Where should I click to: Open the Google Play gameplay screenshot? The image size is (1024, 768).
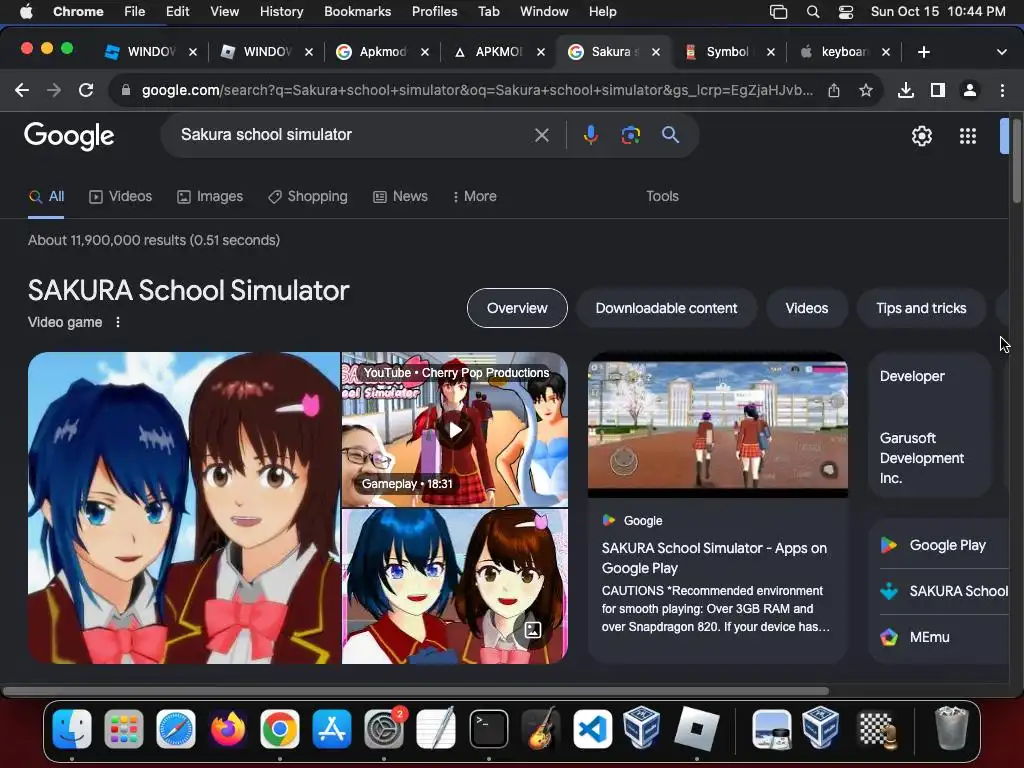pos(718,425)
